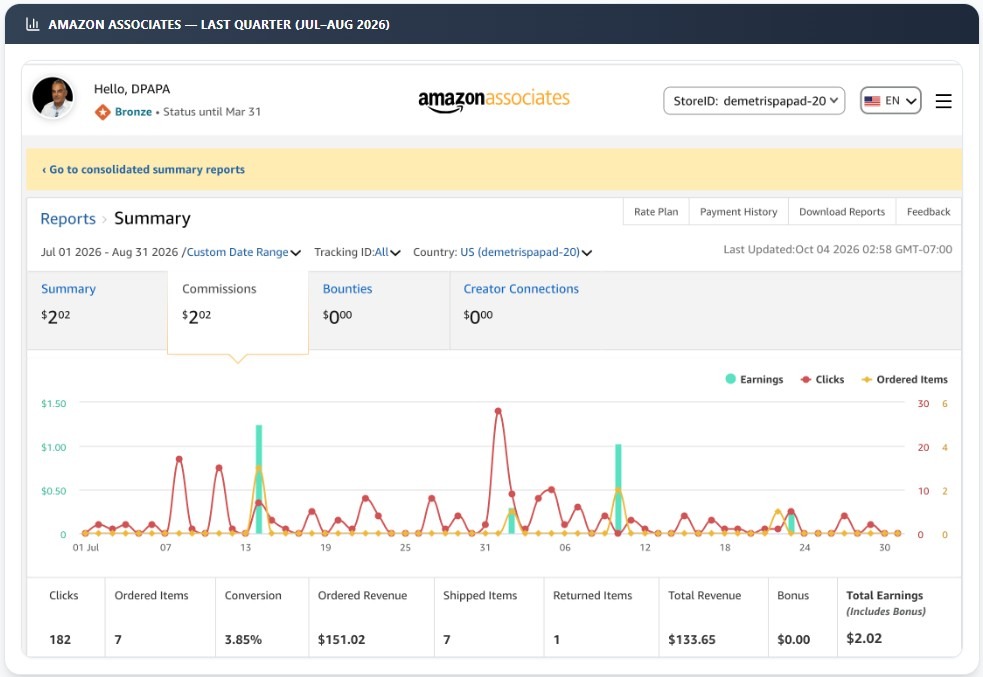The image size is (983, 677).
Task: Go to consolidated summary reports
Action: coord(143,169)
